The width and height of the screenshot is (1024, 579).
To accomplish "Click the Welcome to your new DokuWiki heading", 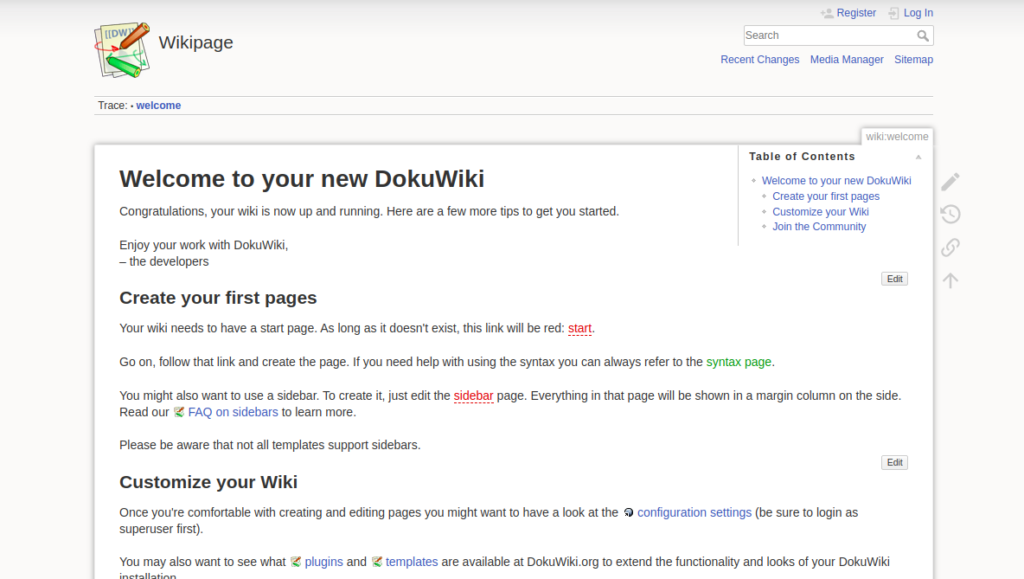I will click(302, 179).
